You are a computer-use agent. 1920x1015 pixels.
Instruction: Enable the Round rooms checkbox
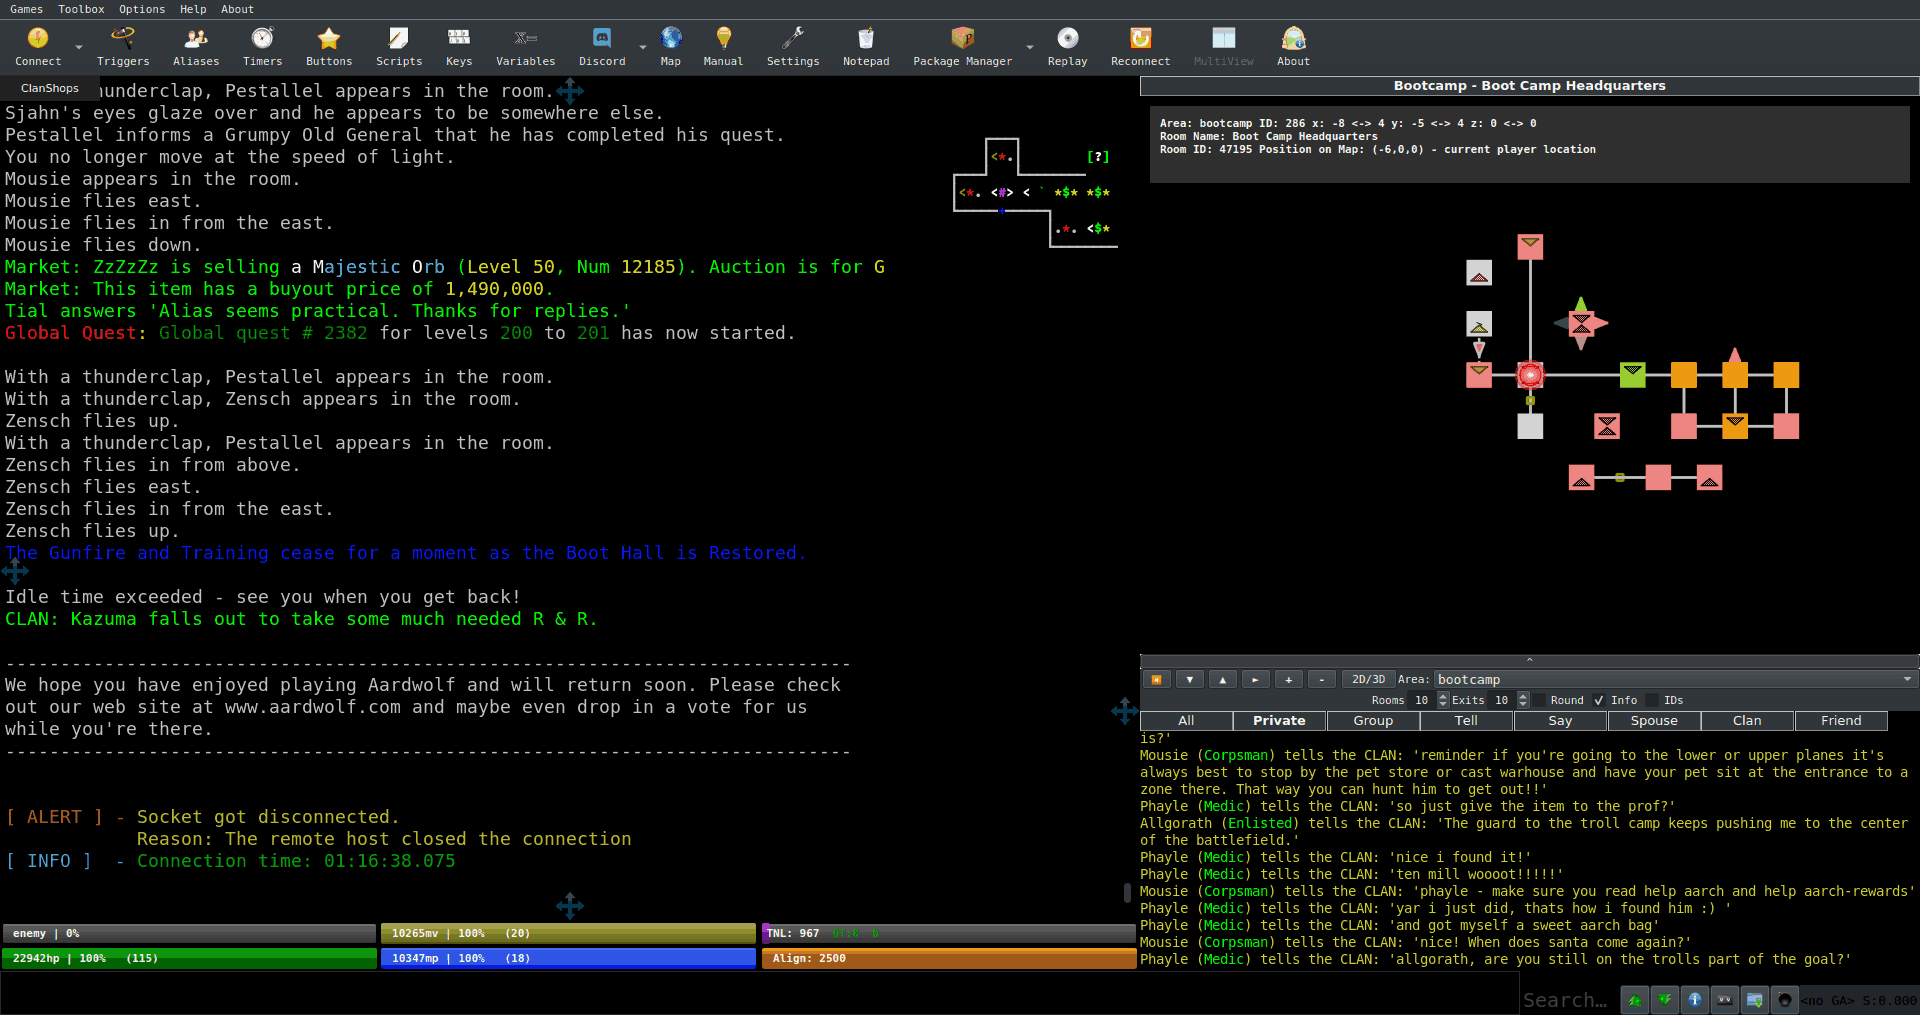(x=1540, y=700)
